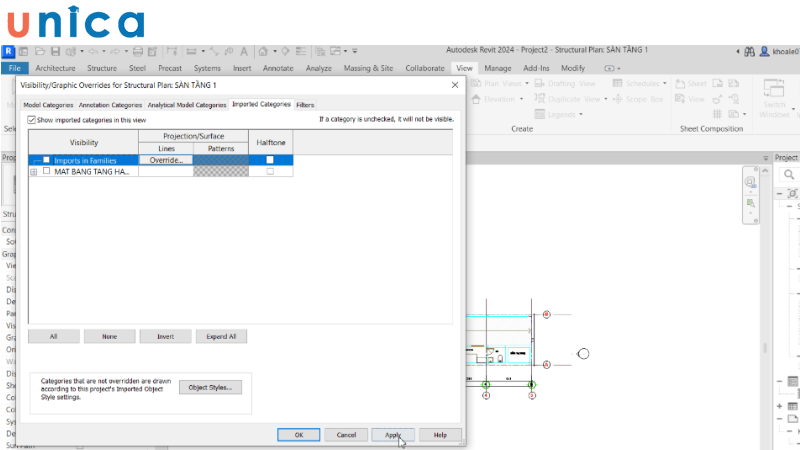This screenshot has height=450, width=800.
Task: Select the Text tool icon in quick access toolbar
Action: click(243, 51)
